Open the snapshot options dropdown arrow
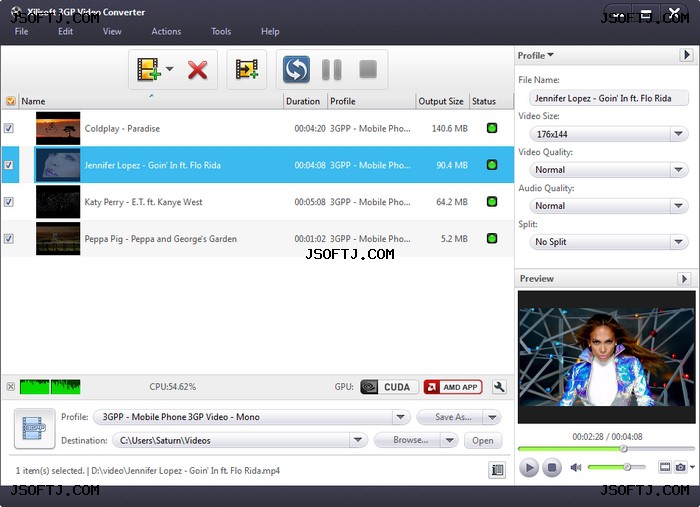 coord(692,467)
